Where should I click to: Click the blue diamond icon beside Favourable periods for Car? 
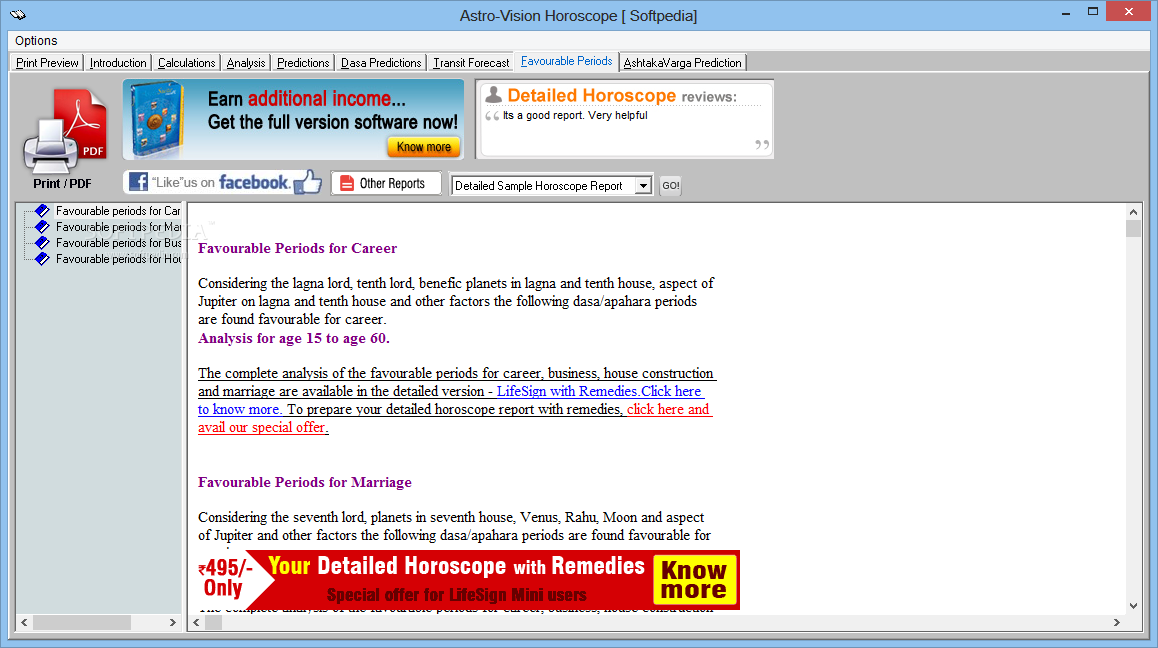coord(42,211)
